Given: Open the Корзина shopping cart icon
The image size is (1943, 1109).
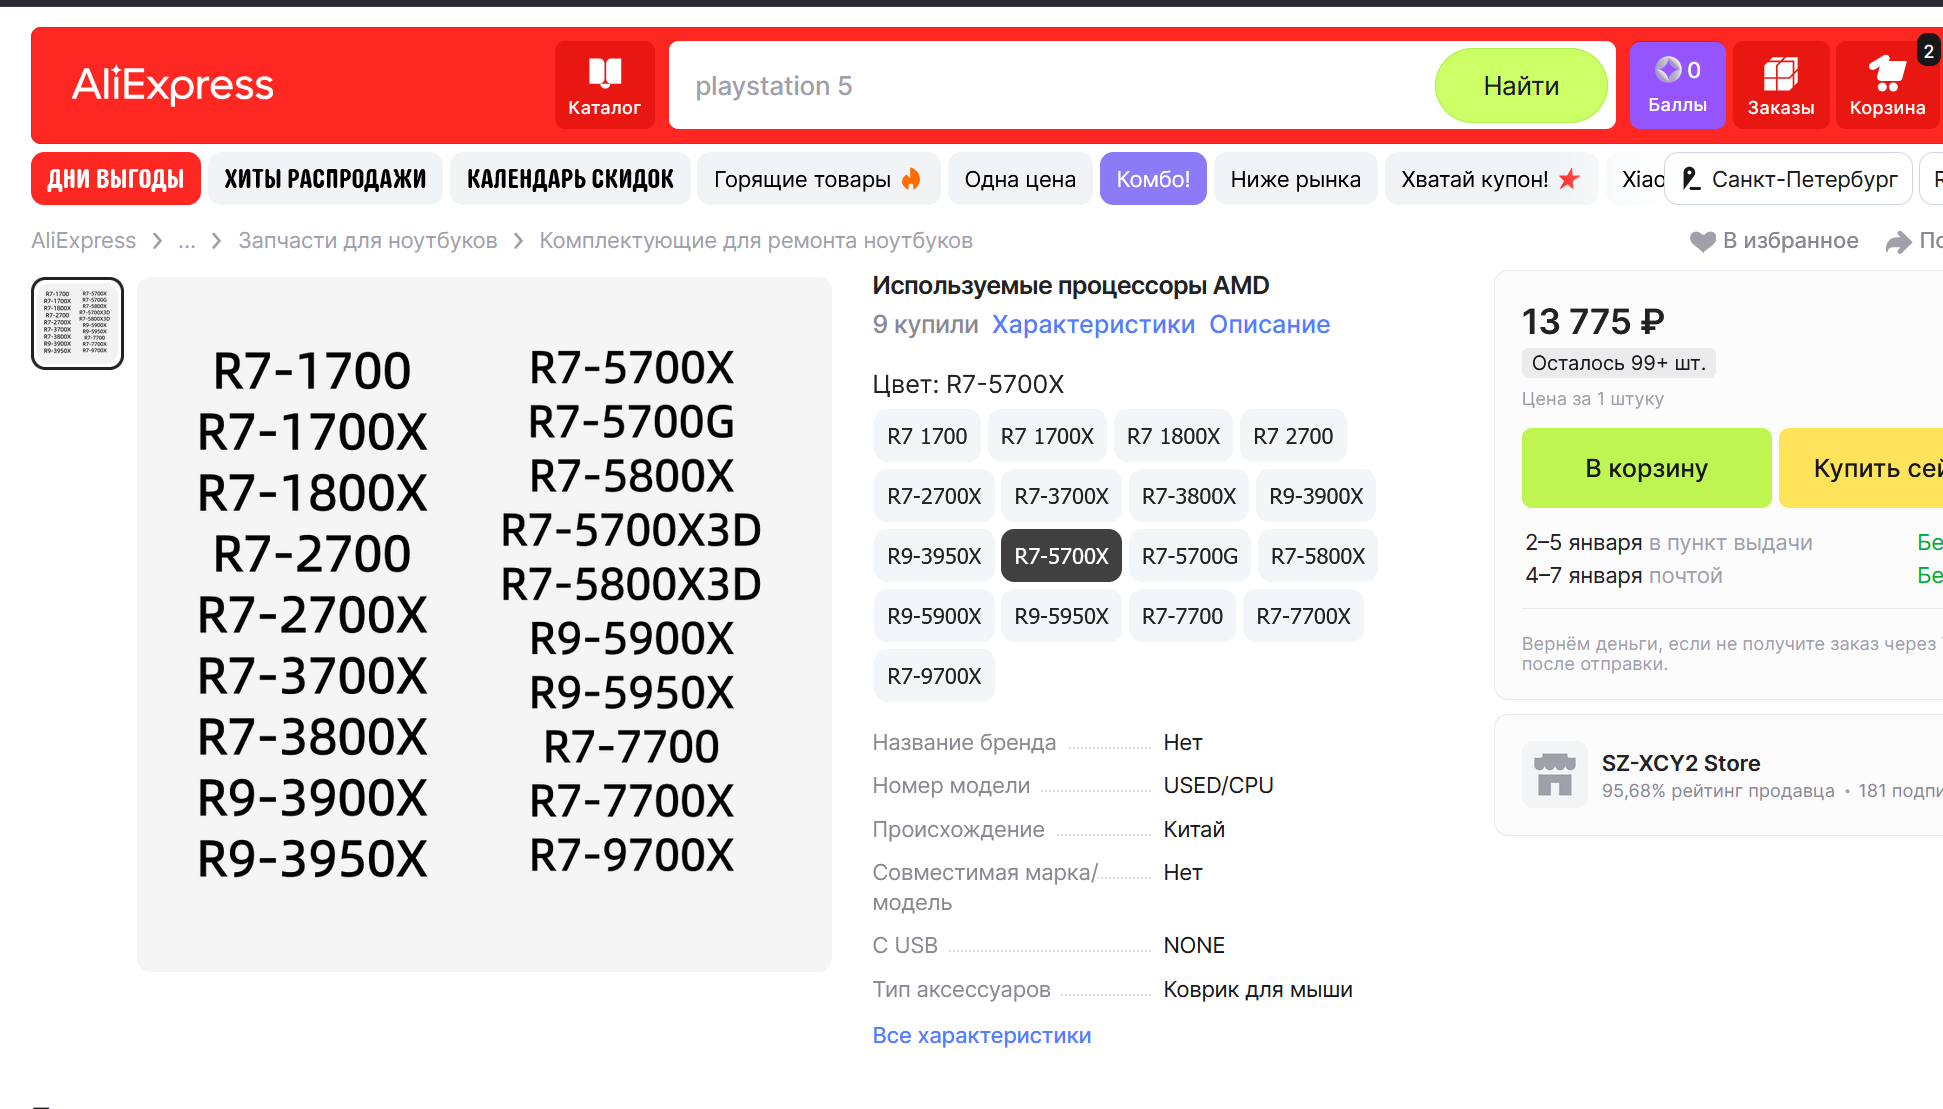Looking at the screenshot, I should [x=1886, y=73].
